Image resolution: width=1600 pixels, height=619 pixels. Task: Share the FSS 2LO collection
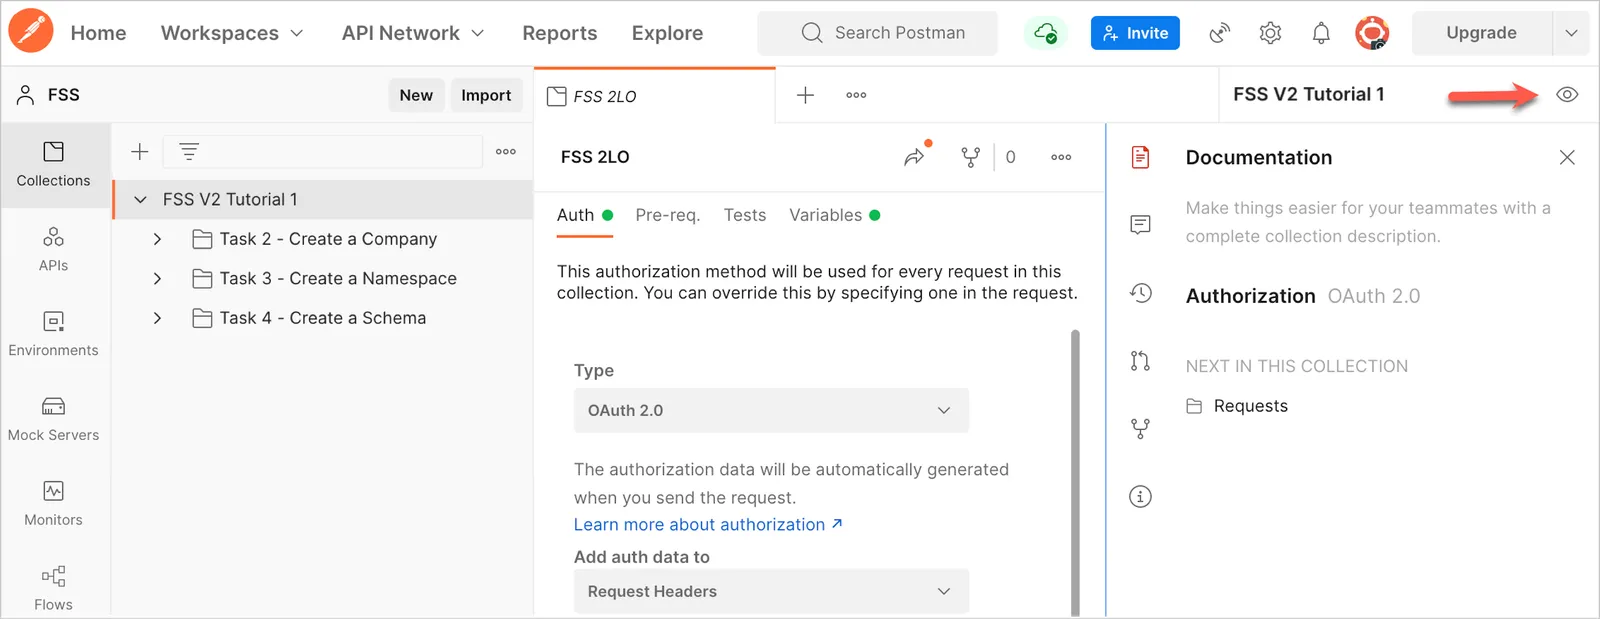915,156
